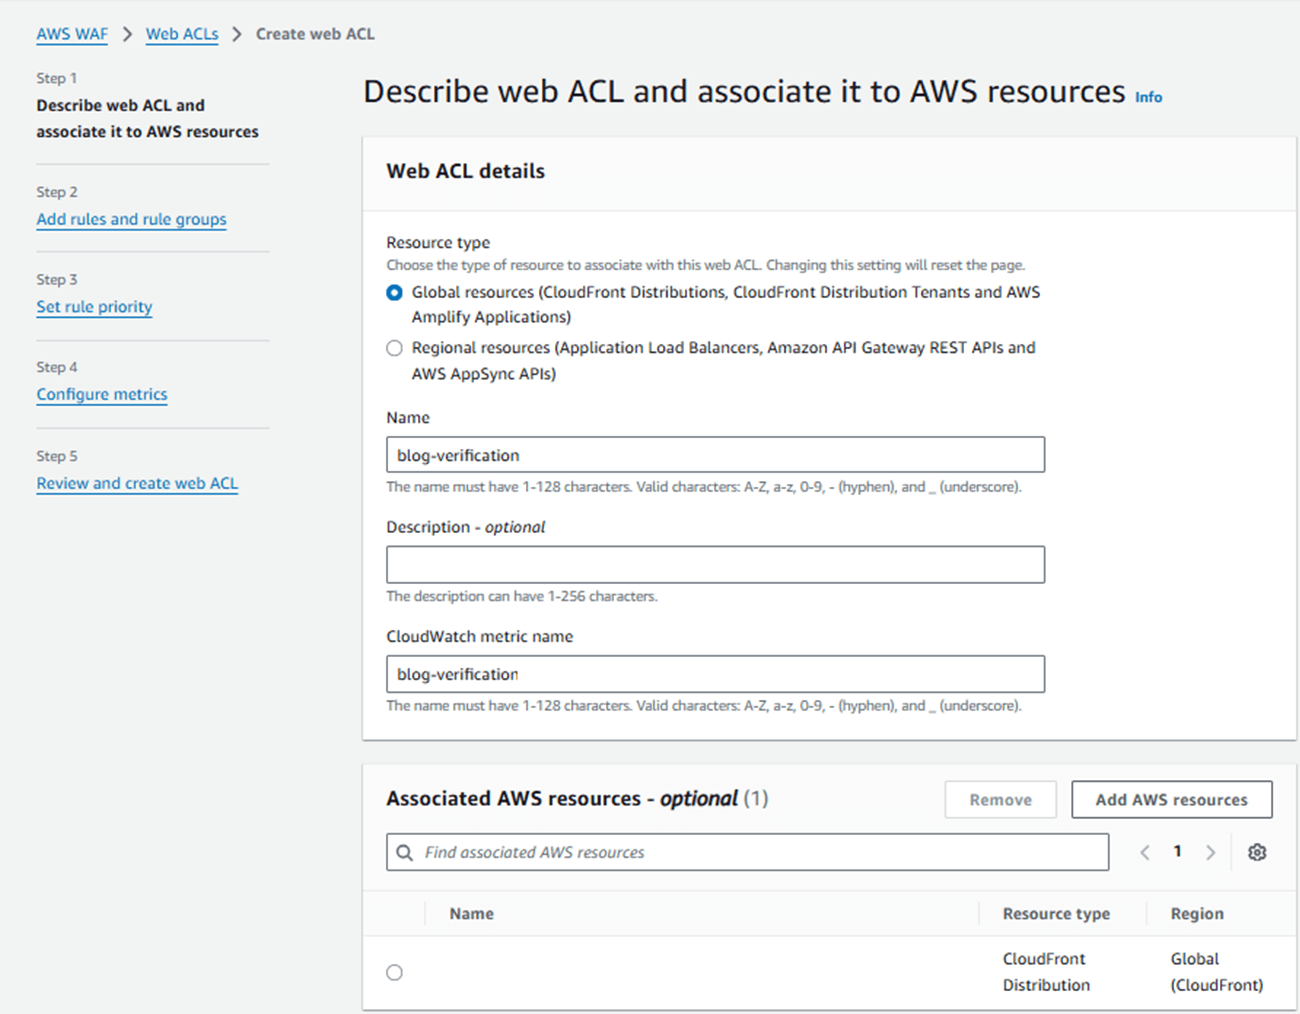Navigate to AWS WAF breadcrumb

(x=72, y=34)
